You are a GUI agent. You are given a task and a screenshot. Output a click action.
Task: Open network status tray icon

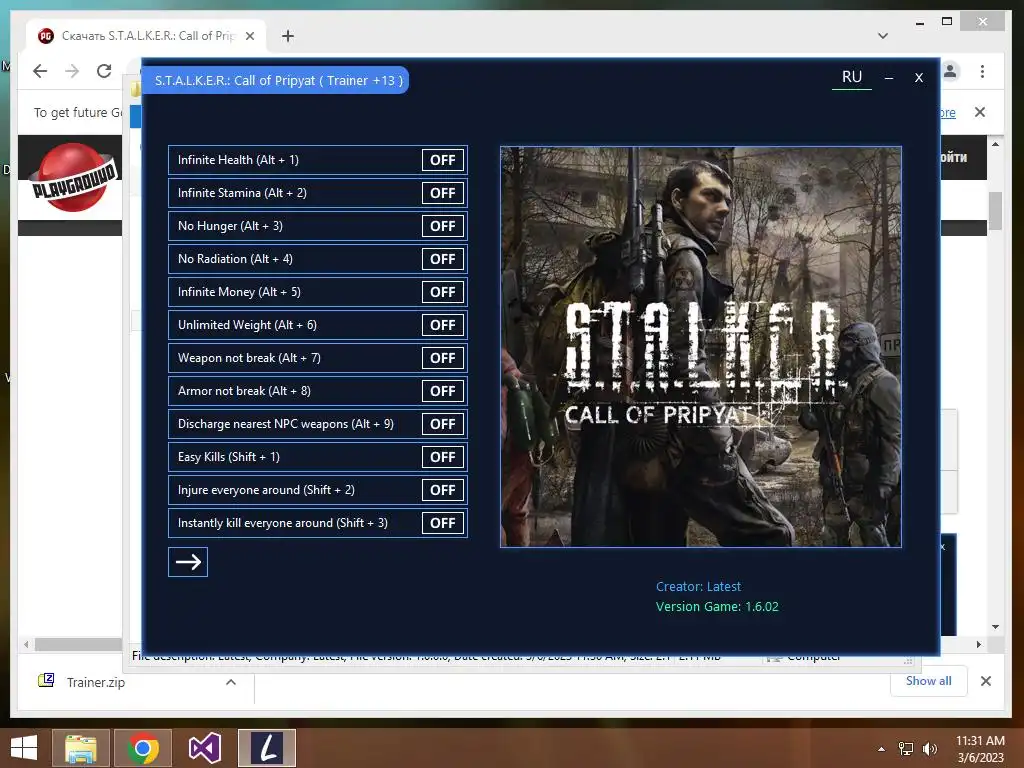[906, 749]
